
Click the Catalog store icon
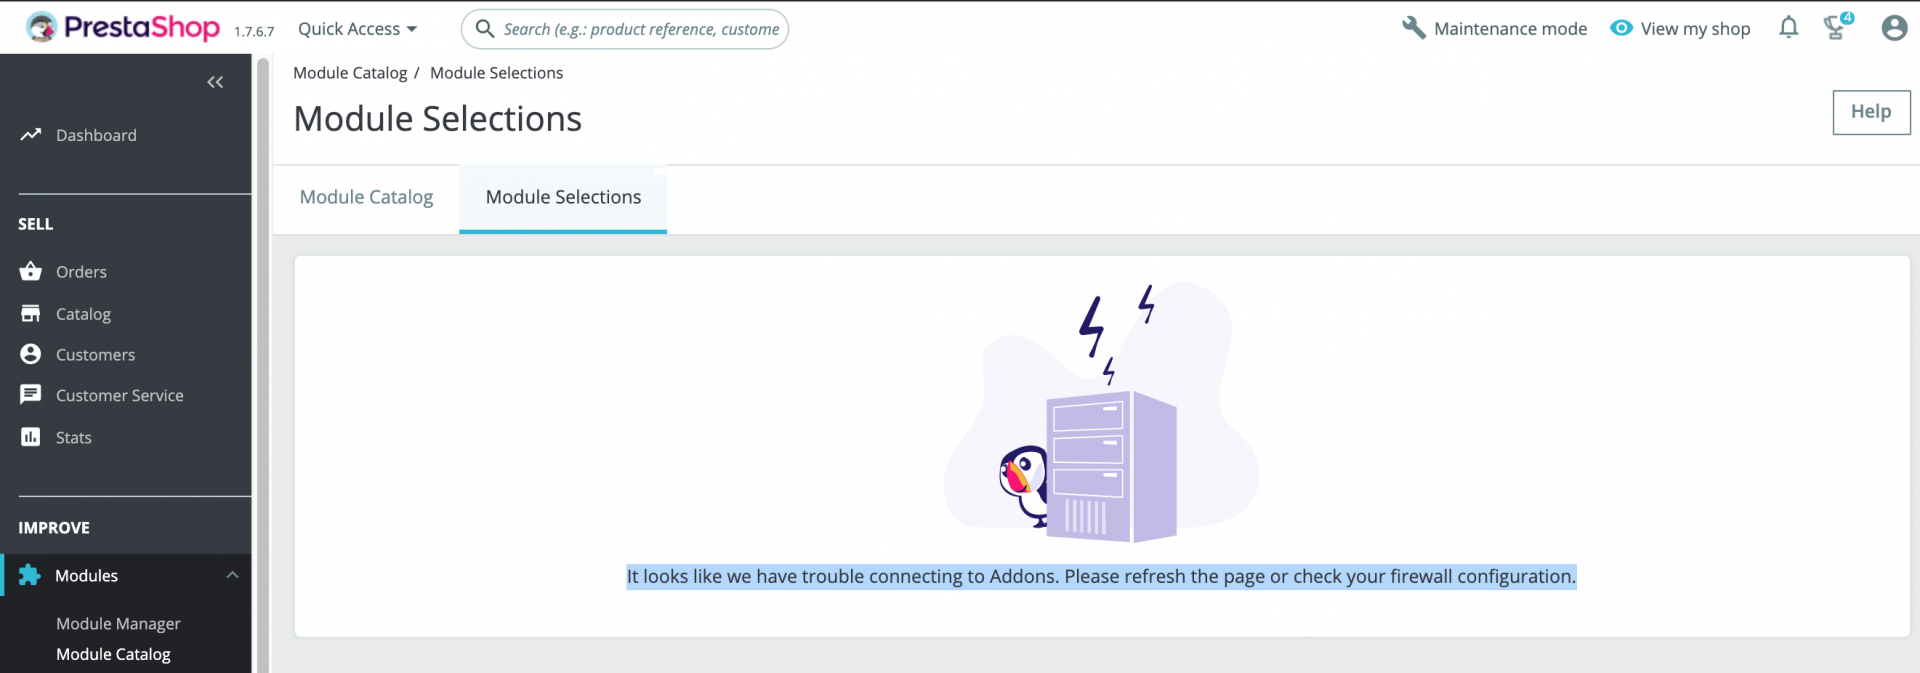click(x=31, y=313)
